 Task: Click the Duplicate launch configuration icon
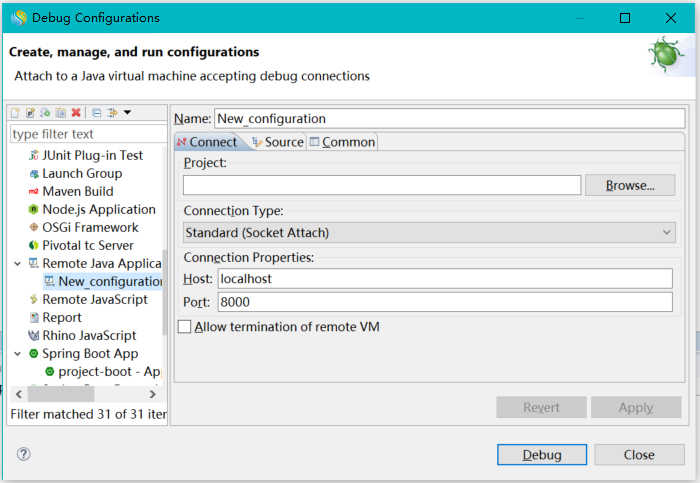[60, 113]
